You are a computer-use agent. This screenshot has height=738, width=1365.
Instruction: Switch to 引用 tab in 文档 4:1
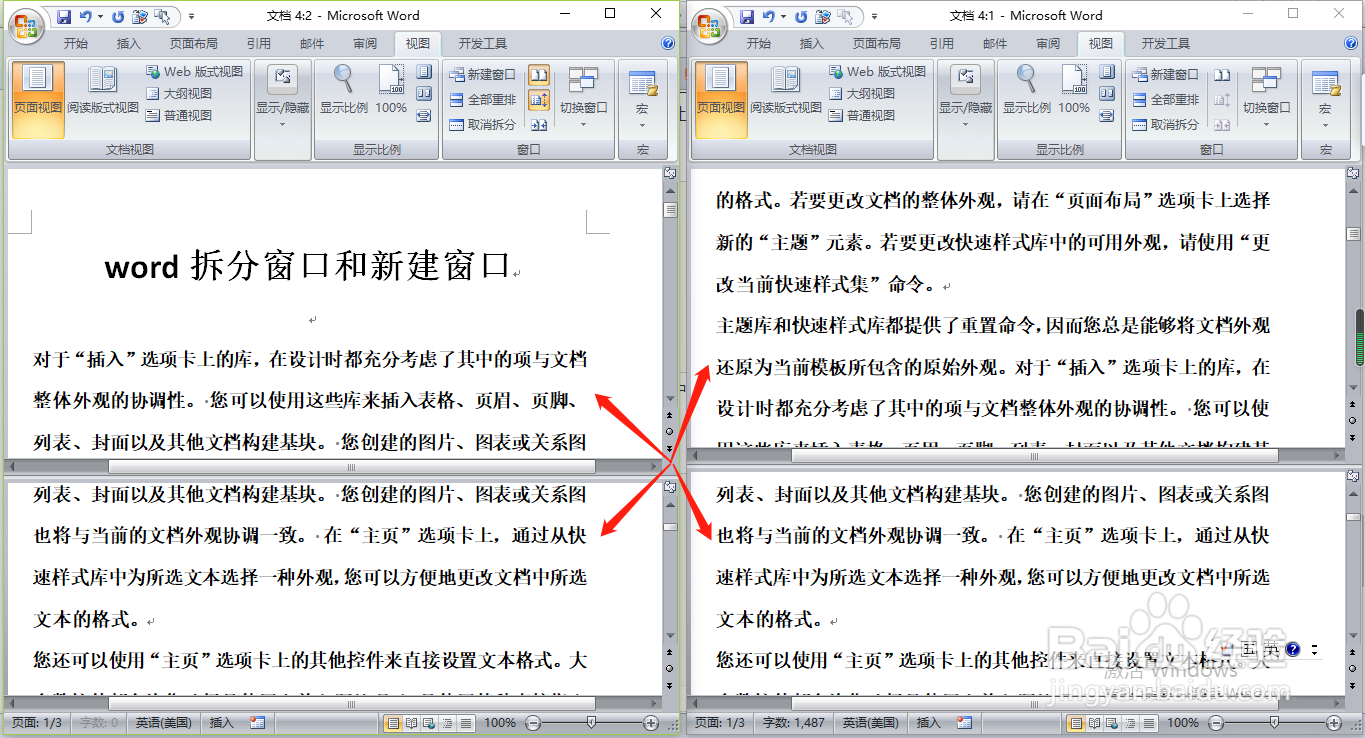942,44
